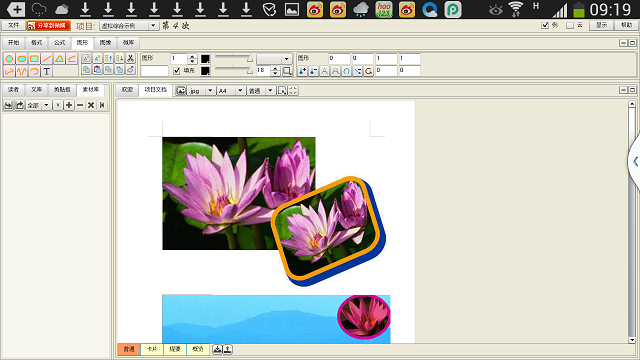640x360 pixels.
Task: Select the rounded ellipse shape tool
Action: click(22, 59)
